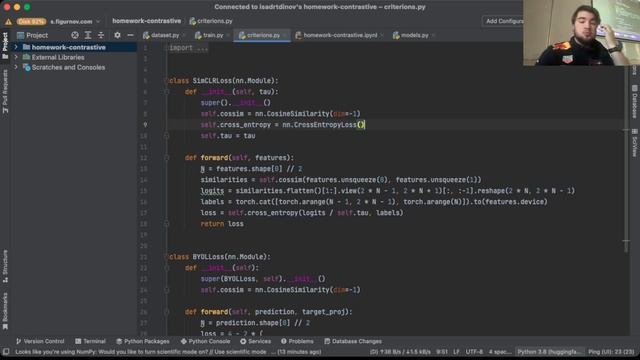This screenshot has height=360, width=640.
Task: Open the Services tool window
Action: coord(256,341)
